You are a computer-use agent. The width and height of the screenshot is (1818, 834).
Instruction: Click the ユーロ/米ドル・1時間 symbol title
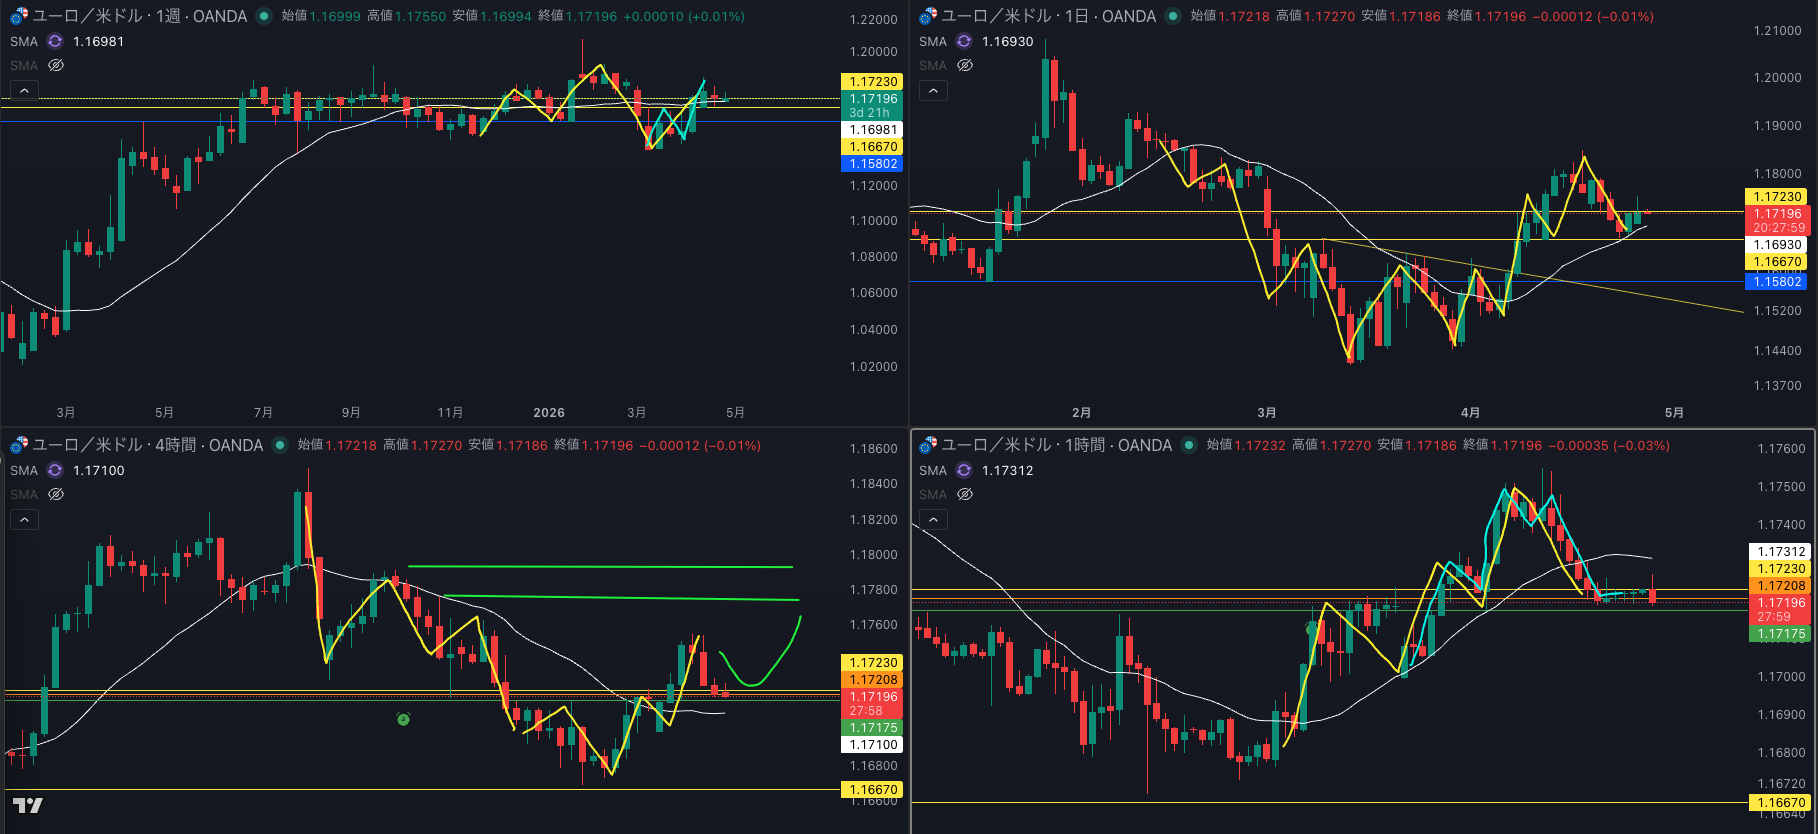1056,445
